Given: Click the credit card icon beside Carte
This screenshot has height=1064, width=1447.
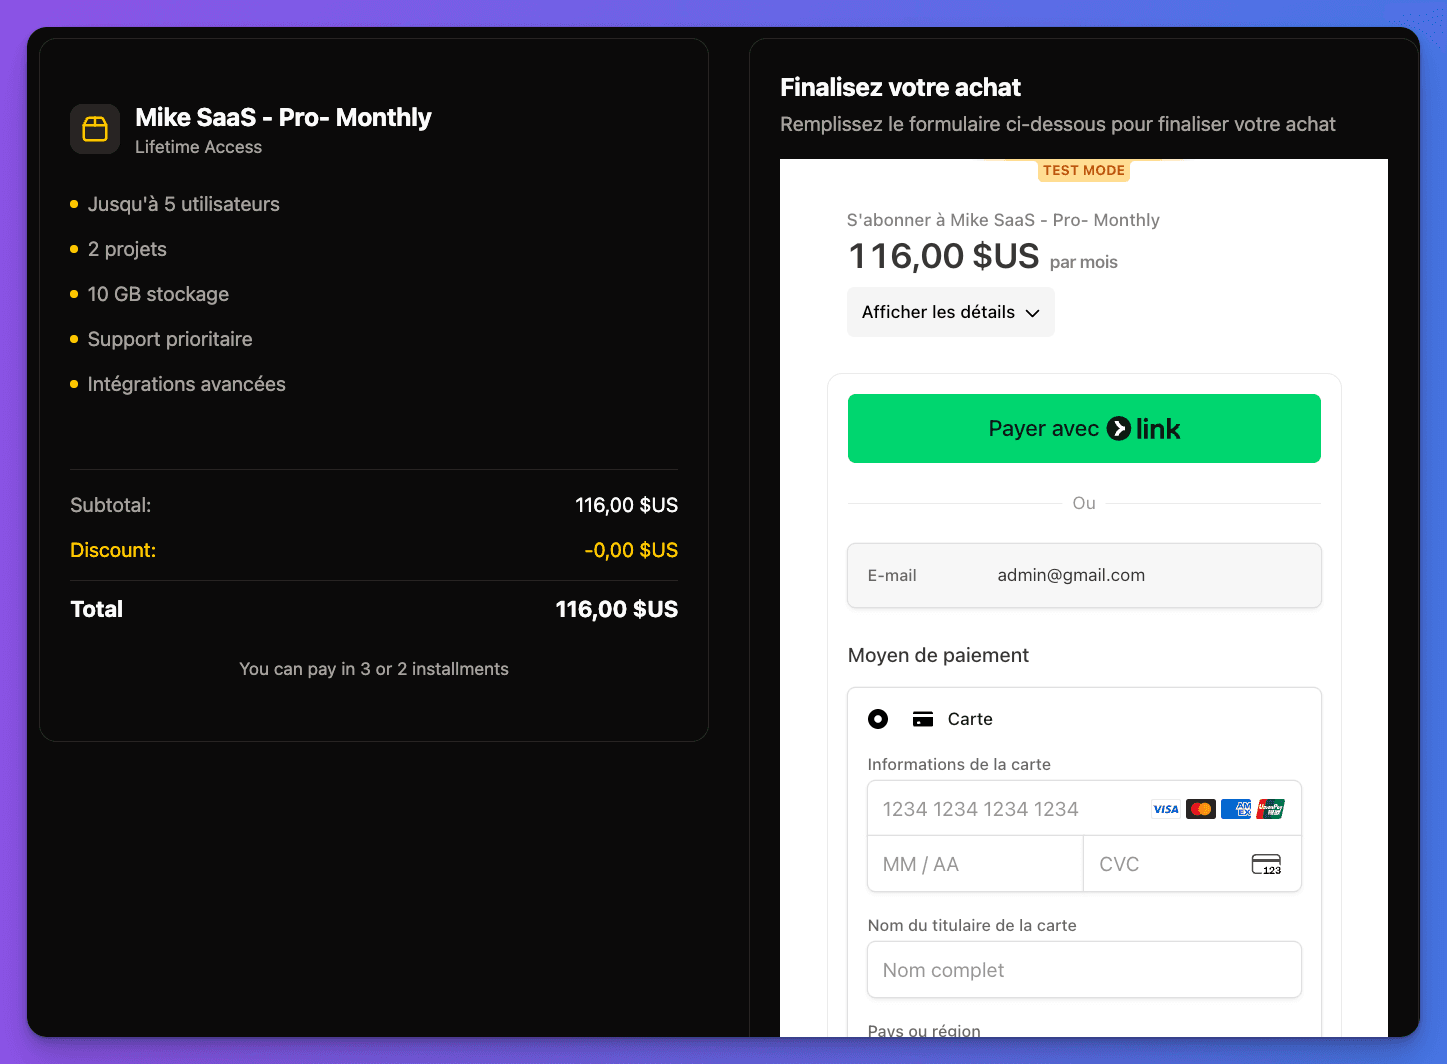Looking at the screenshot, I should [922, 718].
